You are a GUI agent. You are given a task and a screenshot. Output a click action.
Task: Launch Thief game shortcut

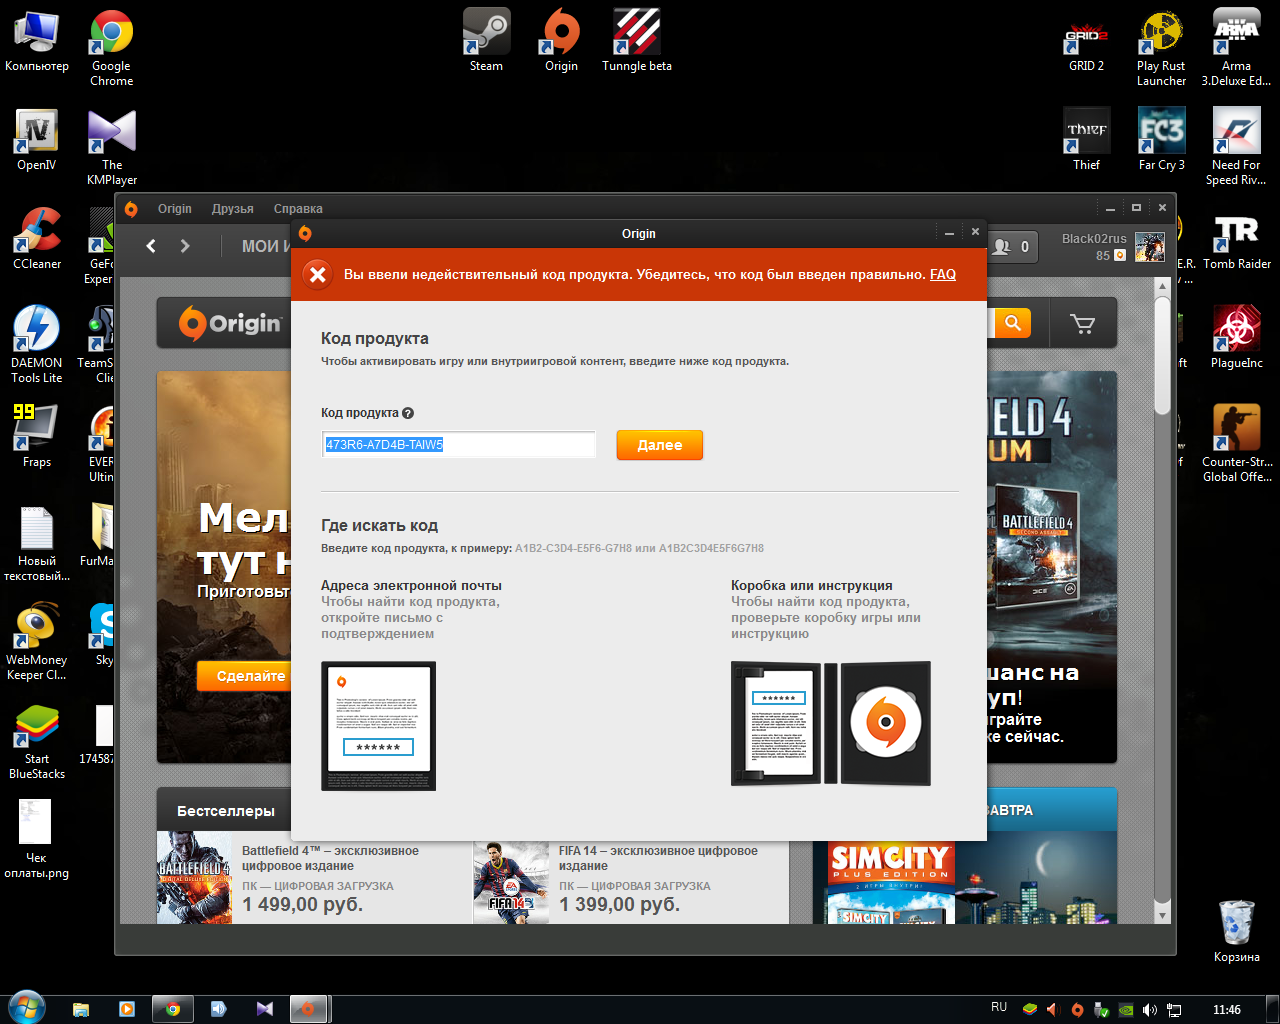[x=1087, y=139]
